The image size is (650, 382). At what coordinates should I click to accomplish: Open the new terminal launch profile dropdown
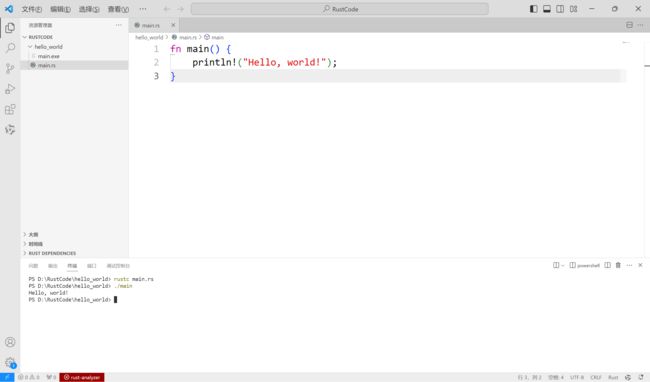[x=563, y=265]
